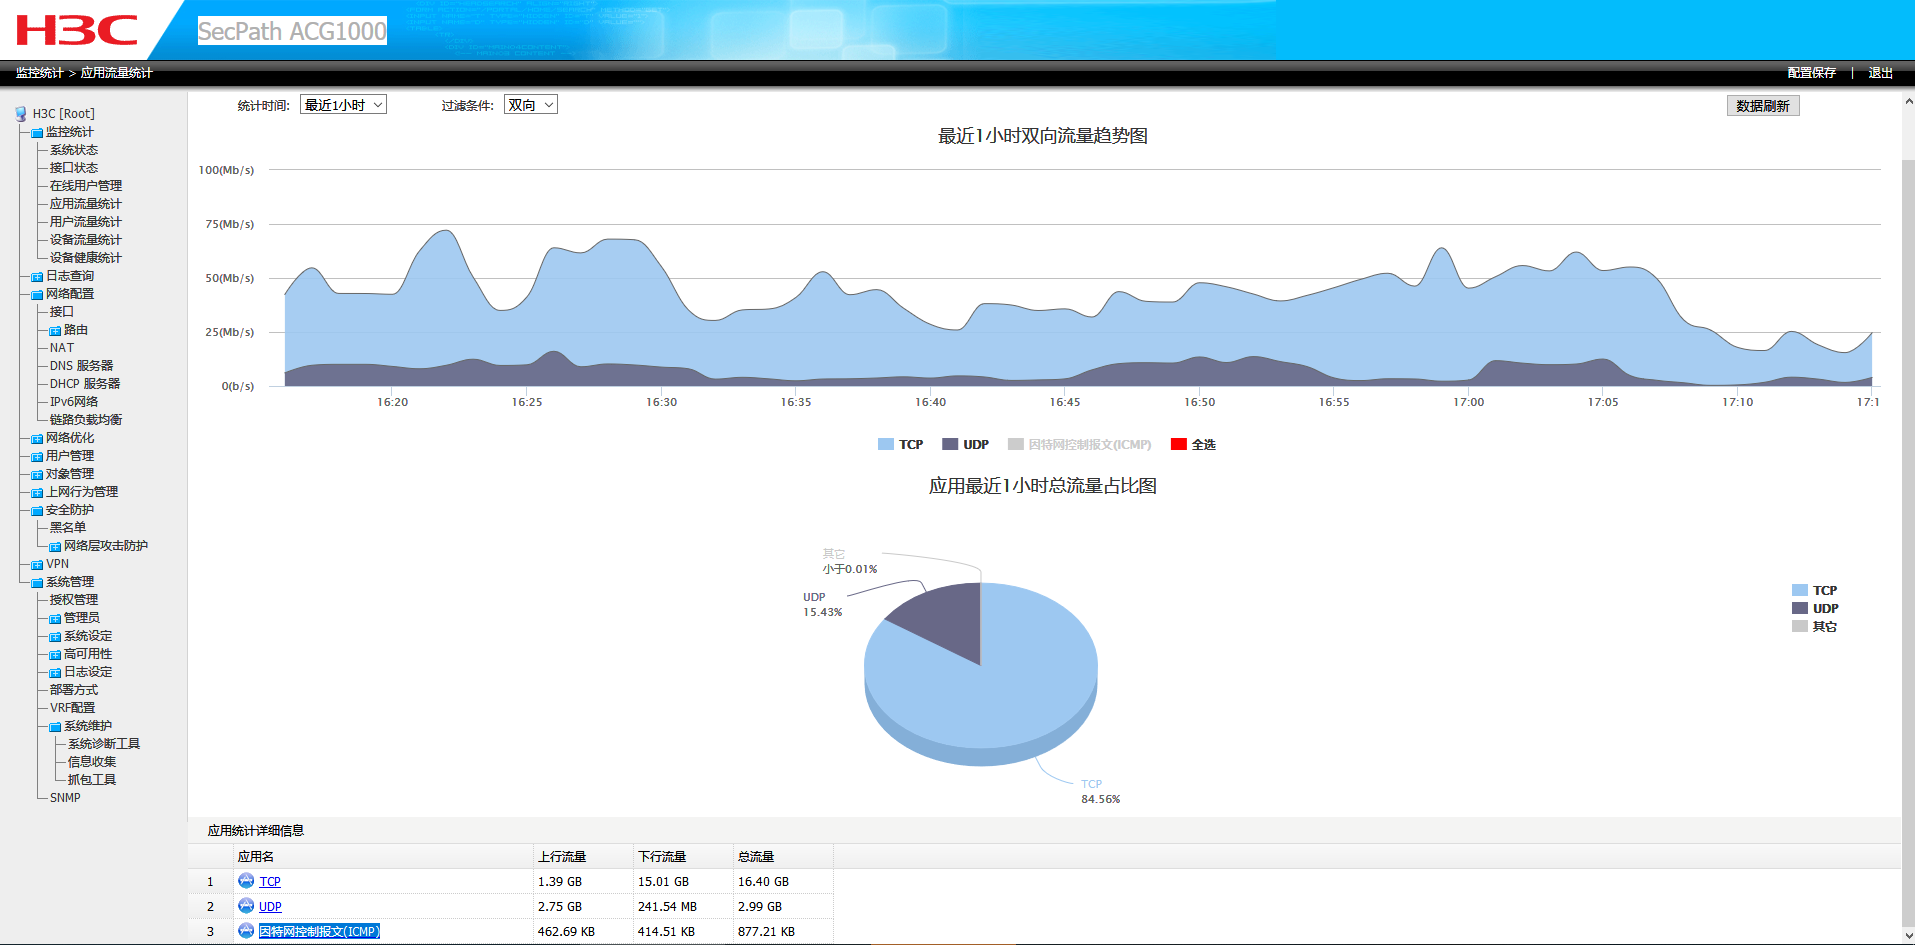Expand the 上网行为管理 tree node
This screenshot has height=945, width=1915.
pyautogui.click(x=37, y=493)
